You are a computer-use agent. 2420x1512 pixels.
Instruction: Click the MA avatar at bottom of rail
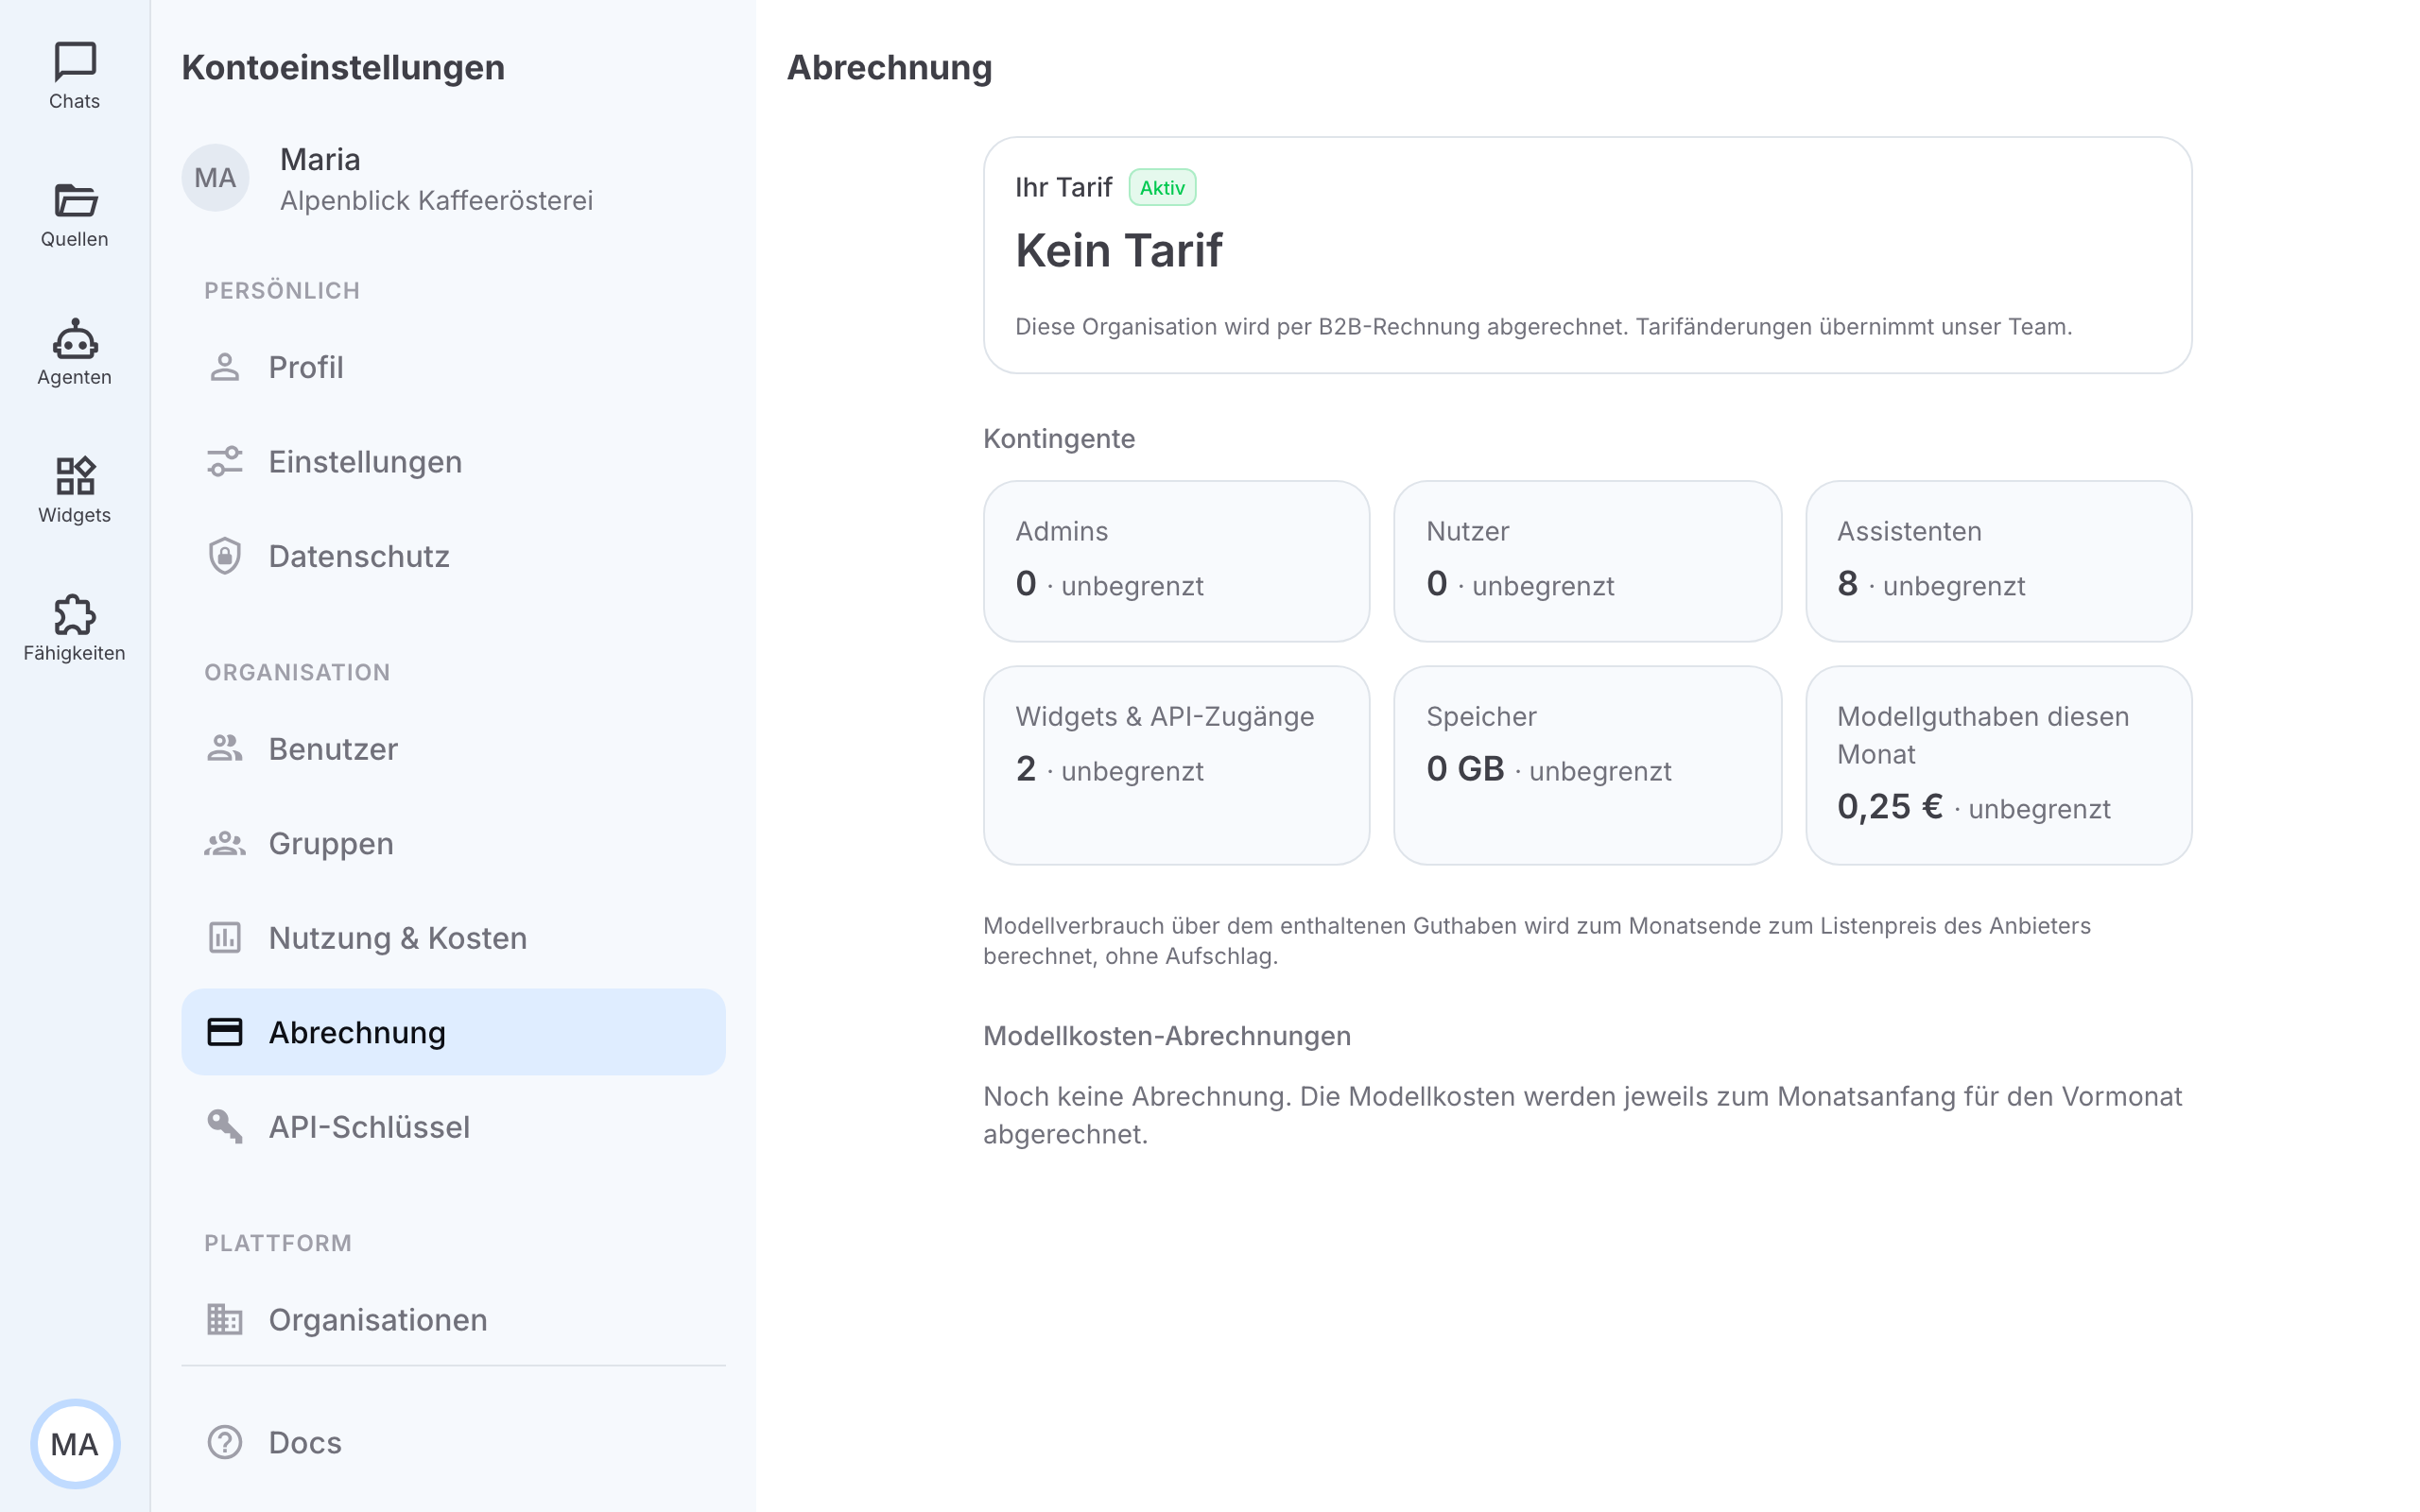pos(75,1444)
